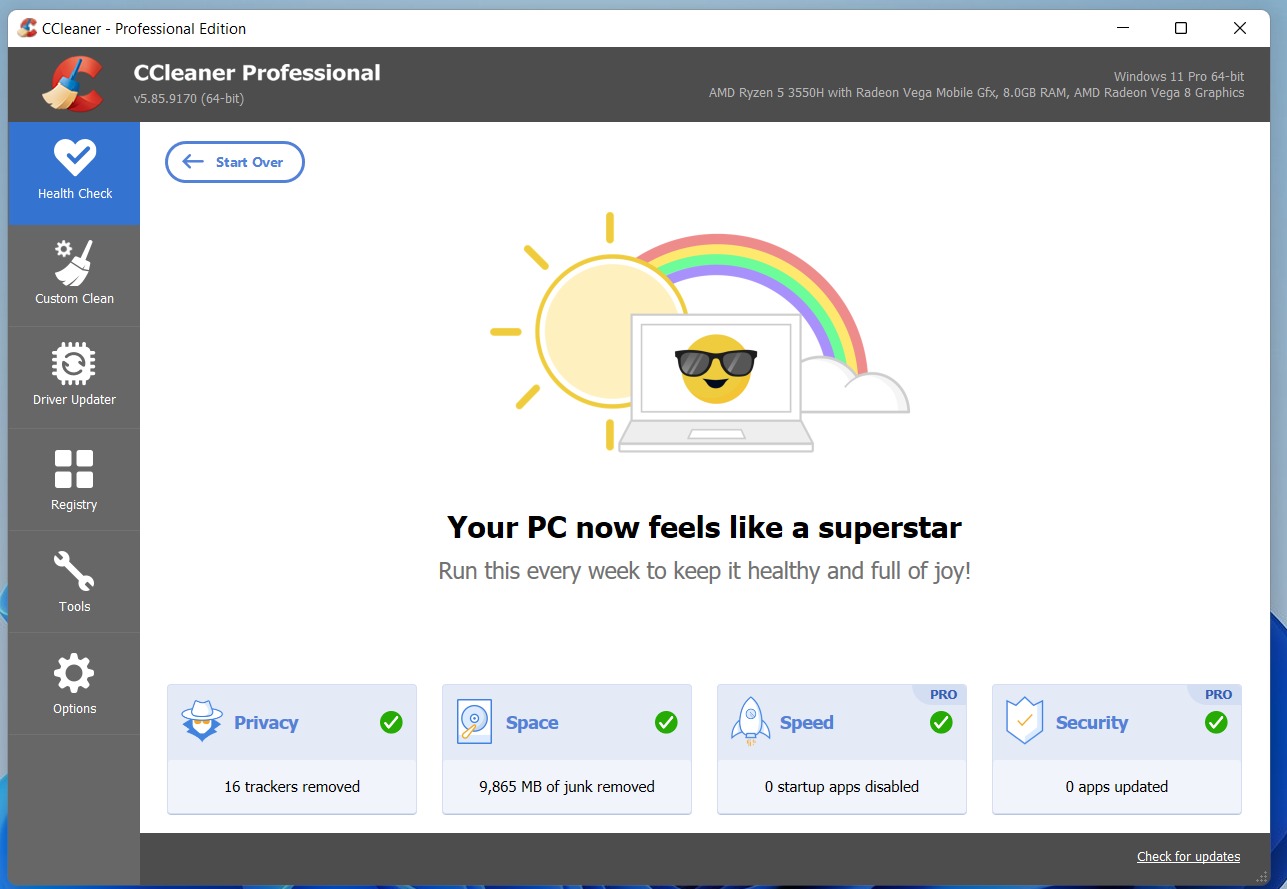
Task: Open CCleaner Options
Action: 73,684
